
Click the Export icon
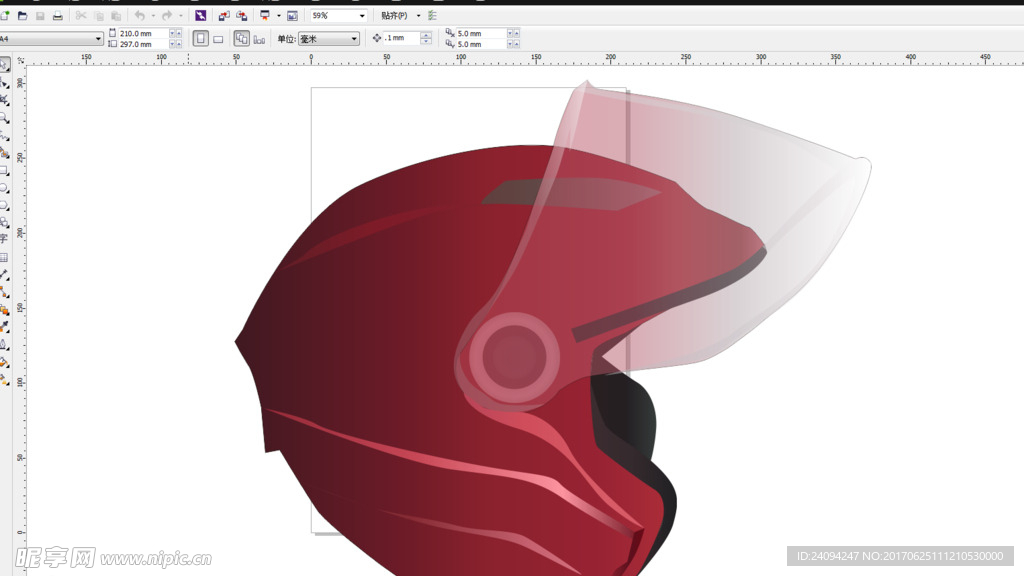pos(241,16)
